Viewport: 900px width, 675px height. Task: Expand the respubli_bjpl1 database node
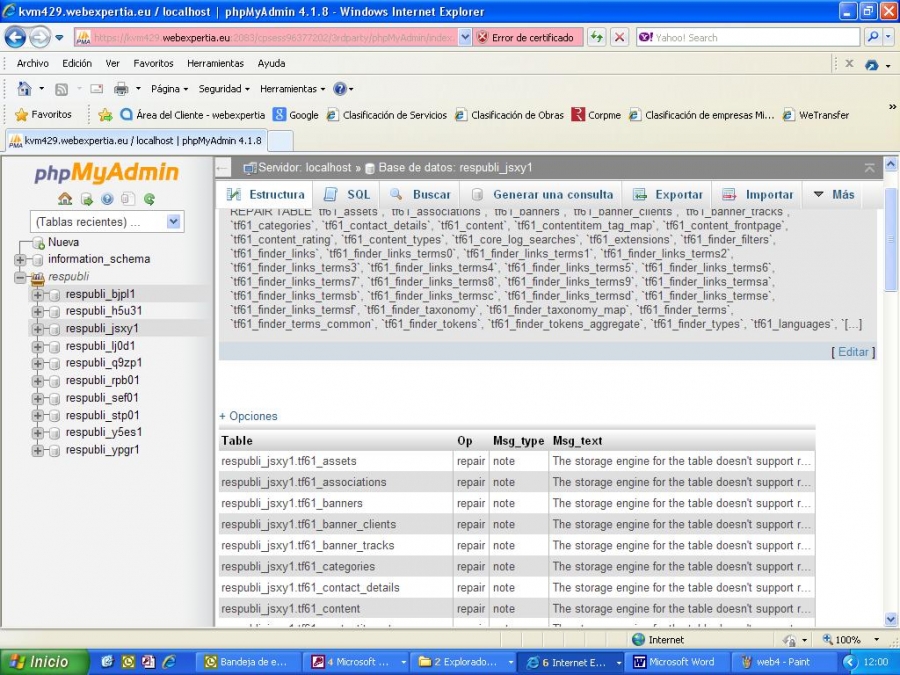pyautogui.click(x=38, y=294)
